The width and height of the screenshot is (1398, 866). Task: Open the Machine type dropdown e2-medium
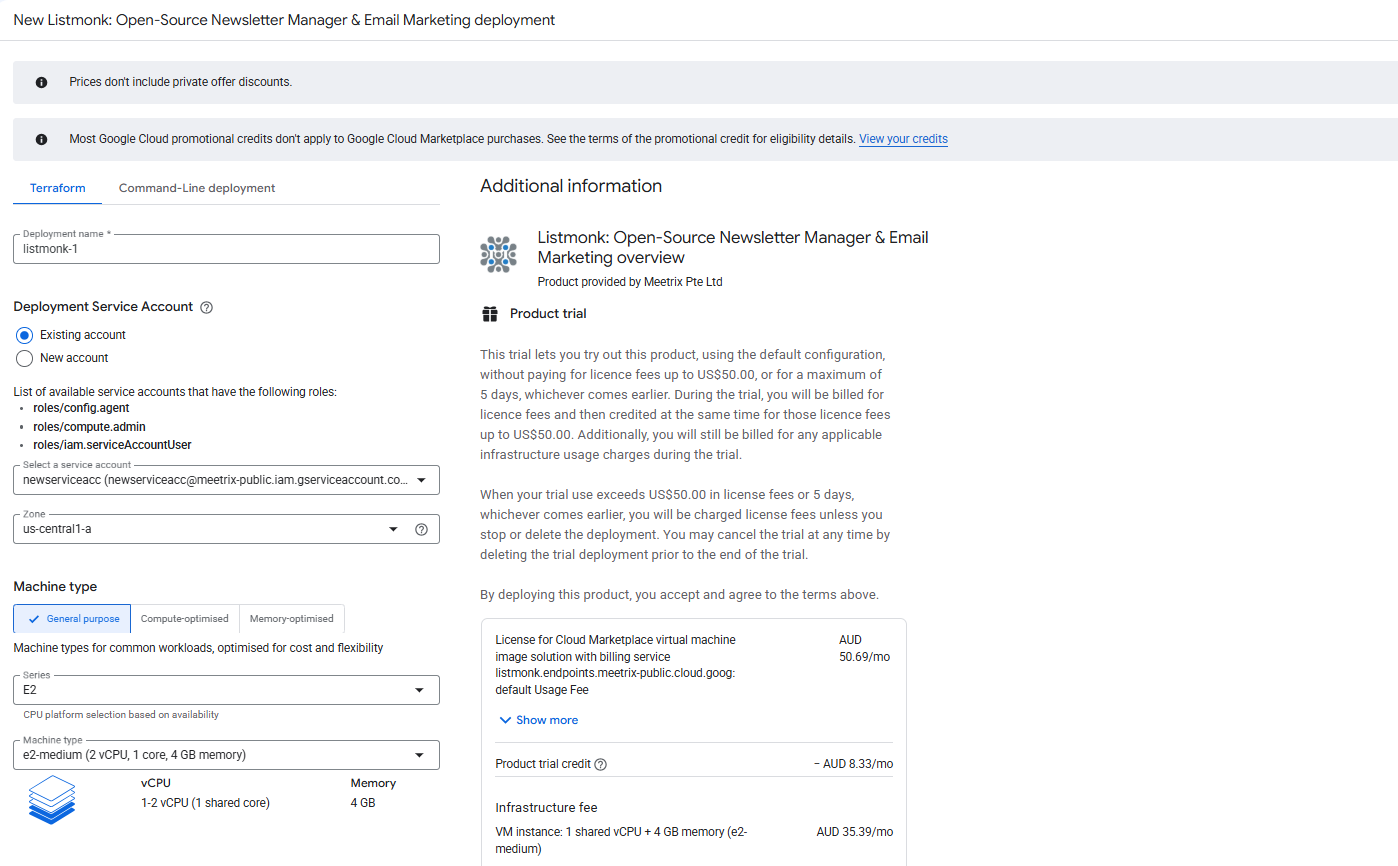pyautogui.click(x=226, y=755)
